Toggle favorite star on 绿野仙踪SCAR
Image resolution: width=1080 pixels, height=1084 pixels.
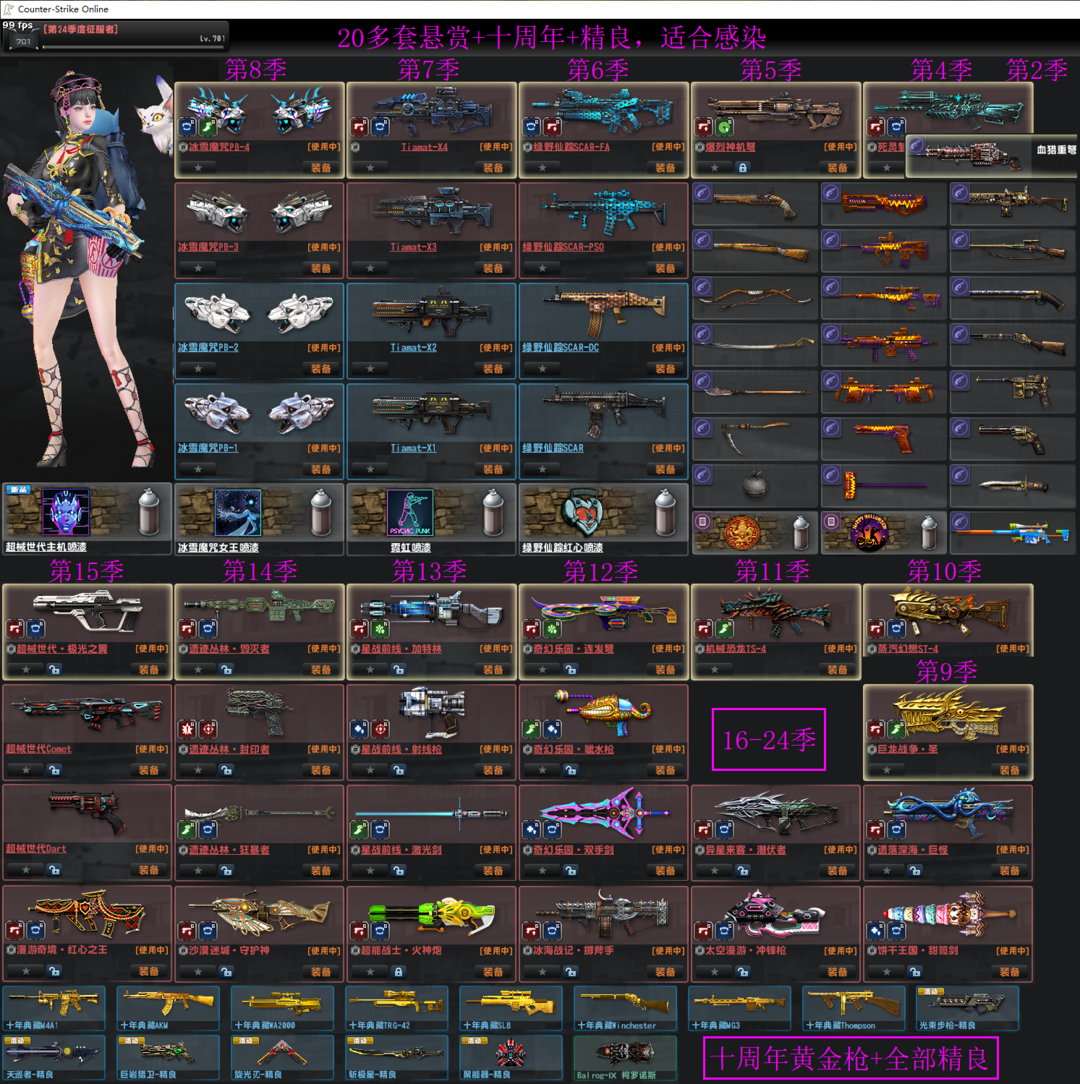pyautogui.click(x=542, y=469)
